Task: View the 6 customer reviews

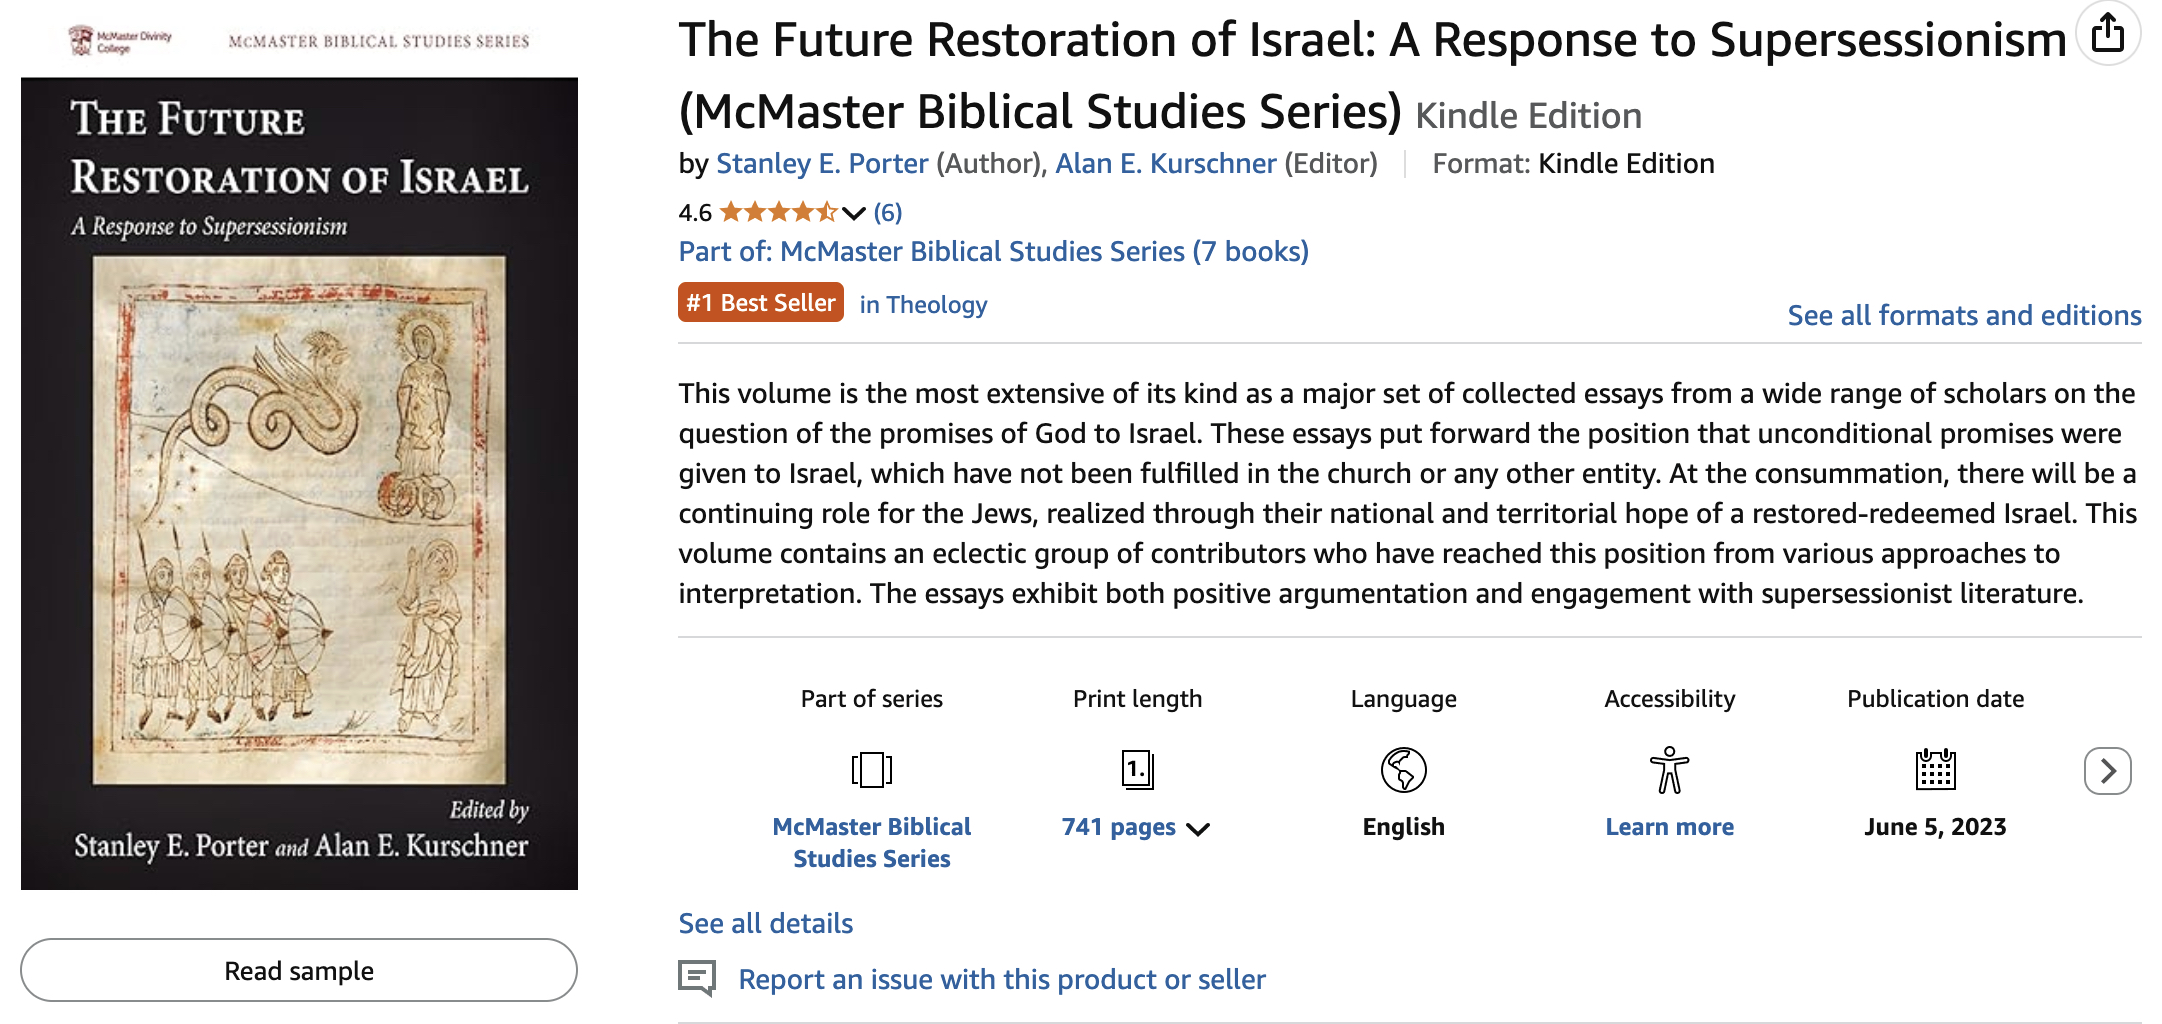Action: [x=887, y=212]
